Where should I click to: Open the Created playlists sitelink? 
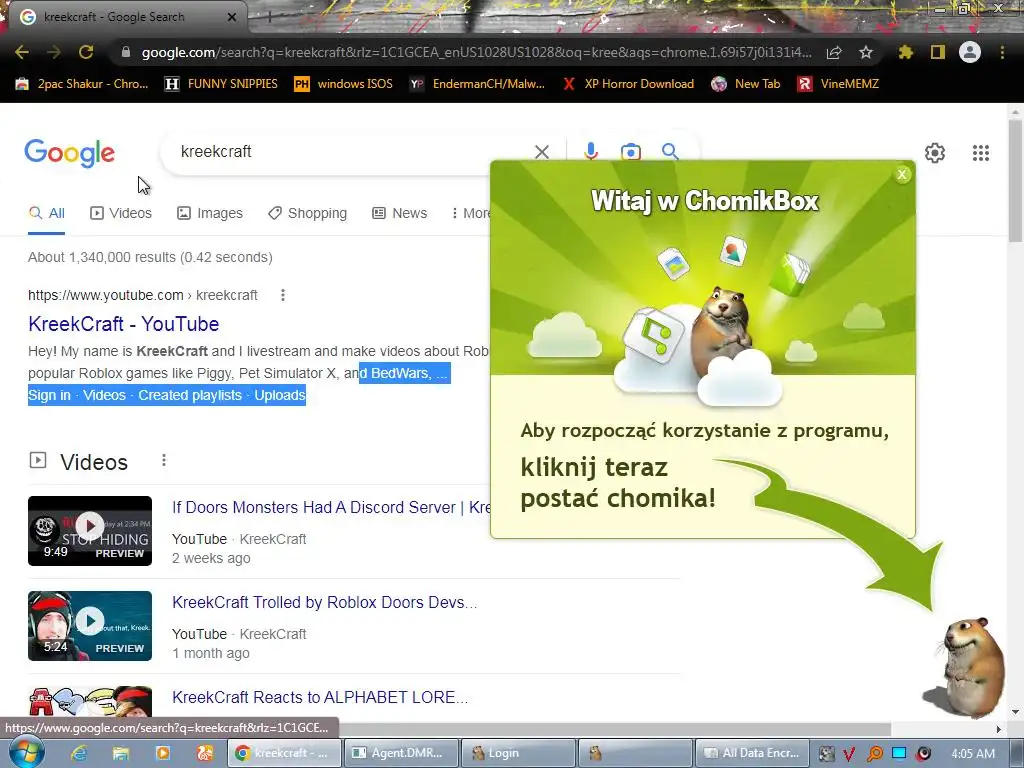(x=189, y=395)
